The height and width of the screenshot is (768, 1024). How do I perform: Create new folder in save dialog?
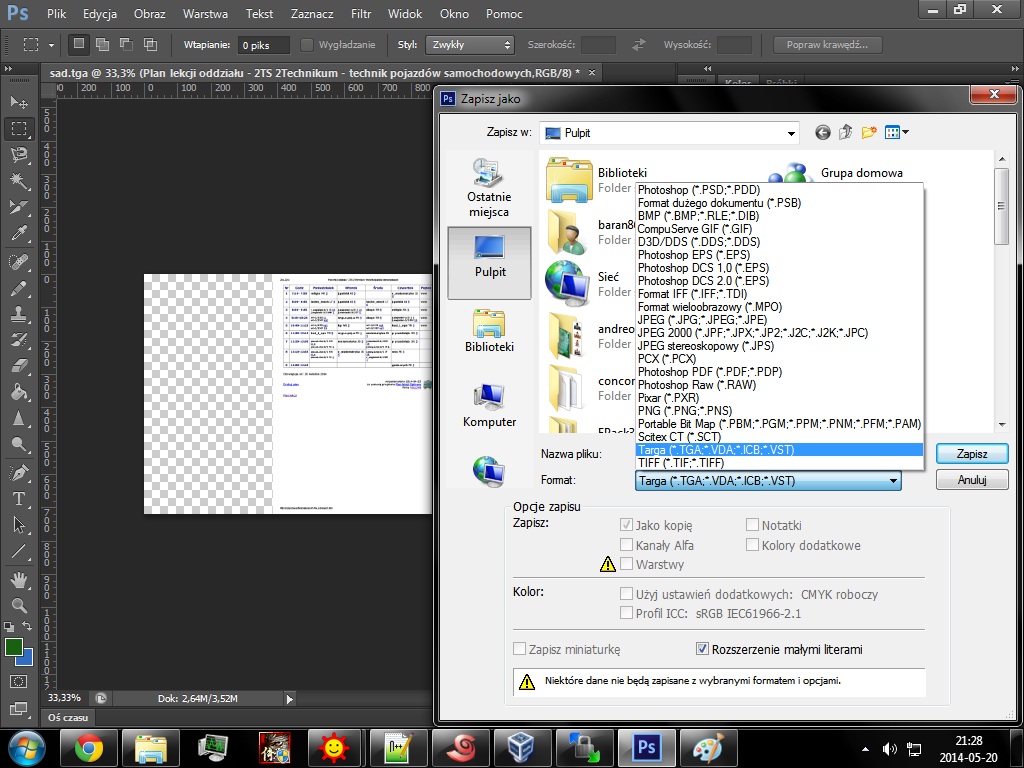[869, 133]
